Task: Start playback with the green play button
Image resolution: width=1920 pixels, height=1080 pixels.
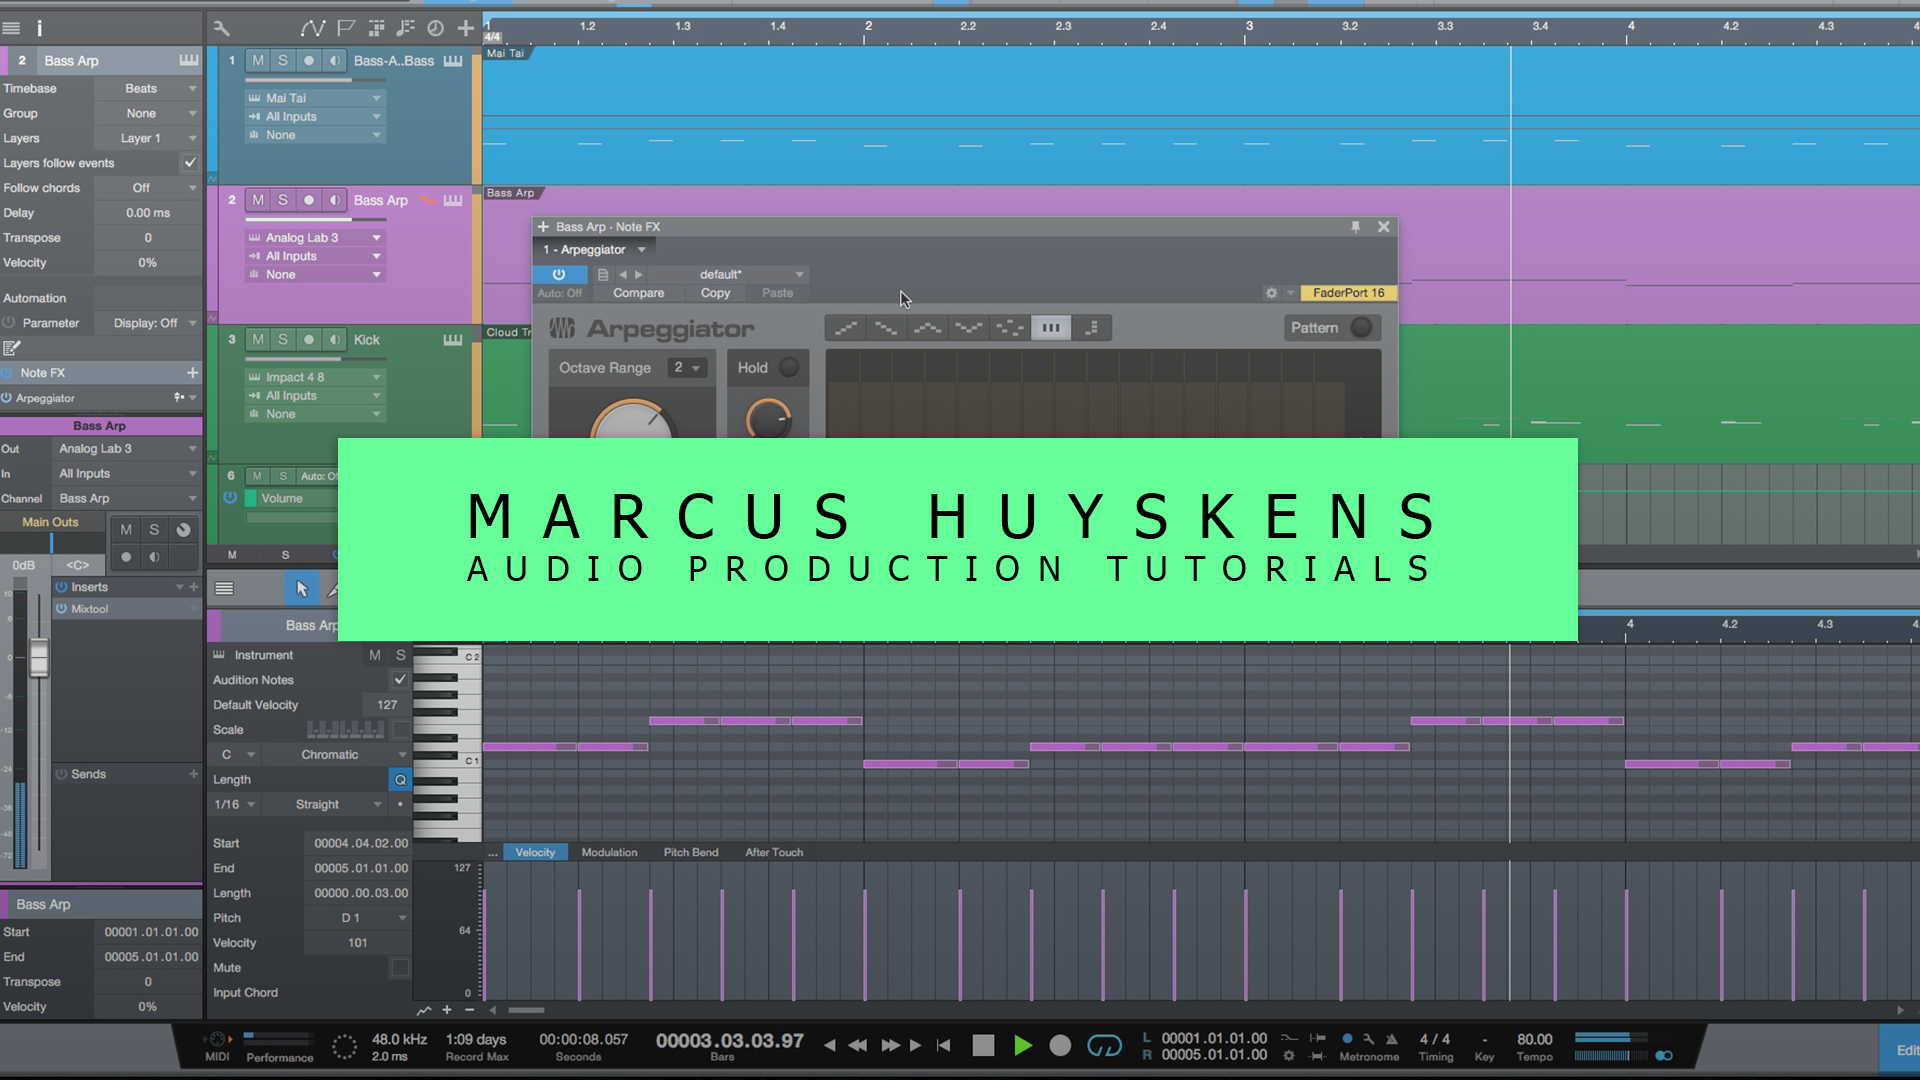Action: (x=1022, y=1046)
